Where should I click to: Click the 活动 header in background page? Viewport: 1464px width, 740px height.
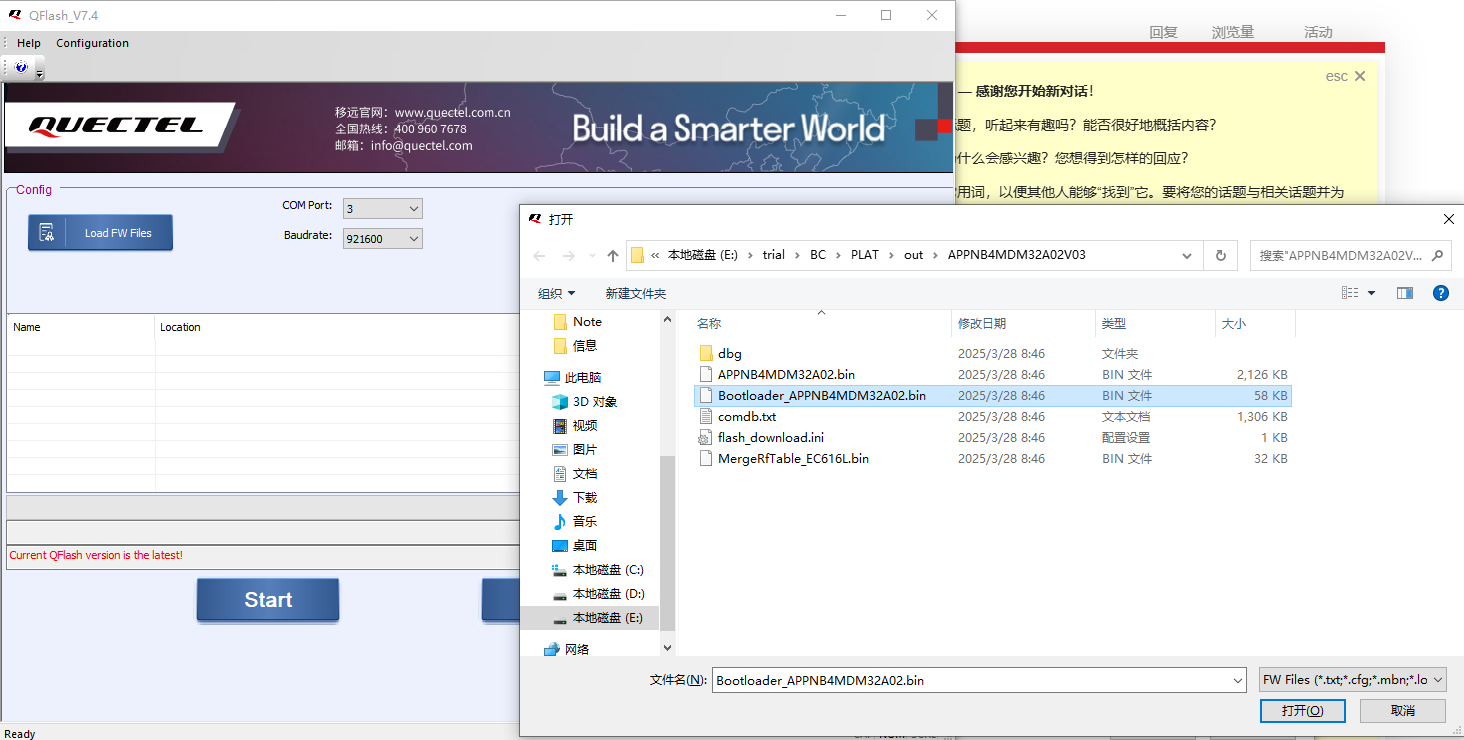point(1318,32)
